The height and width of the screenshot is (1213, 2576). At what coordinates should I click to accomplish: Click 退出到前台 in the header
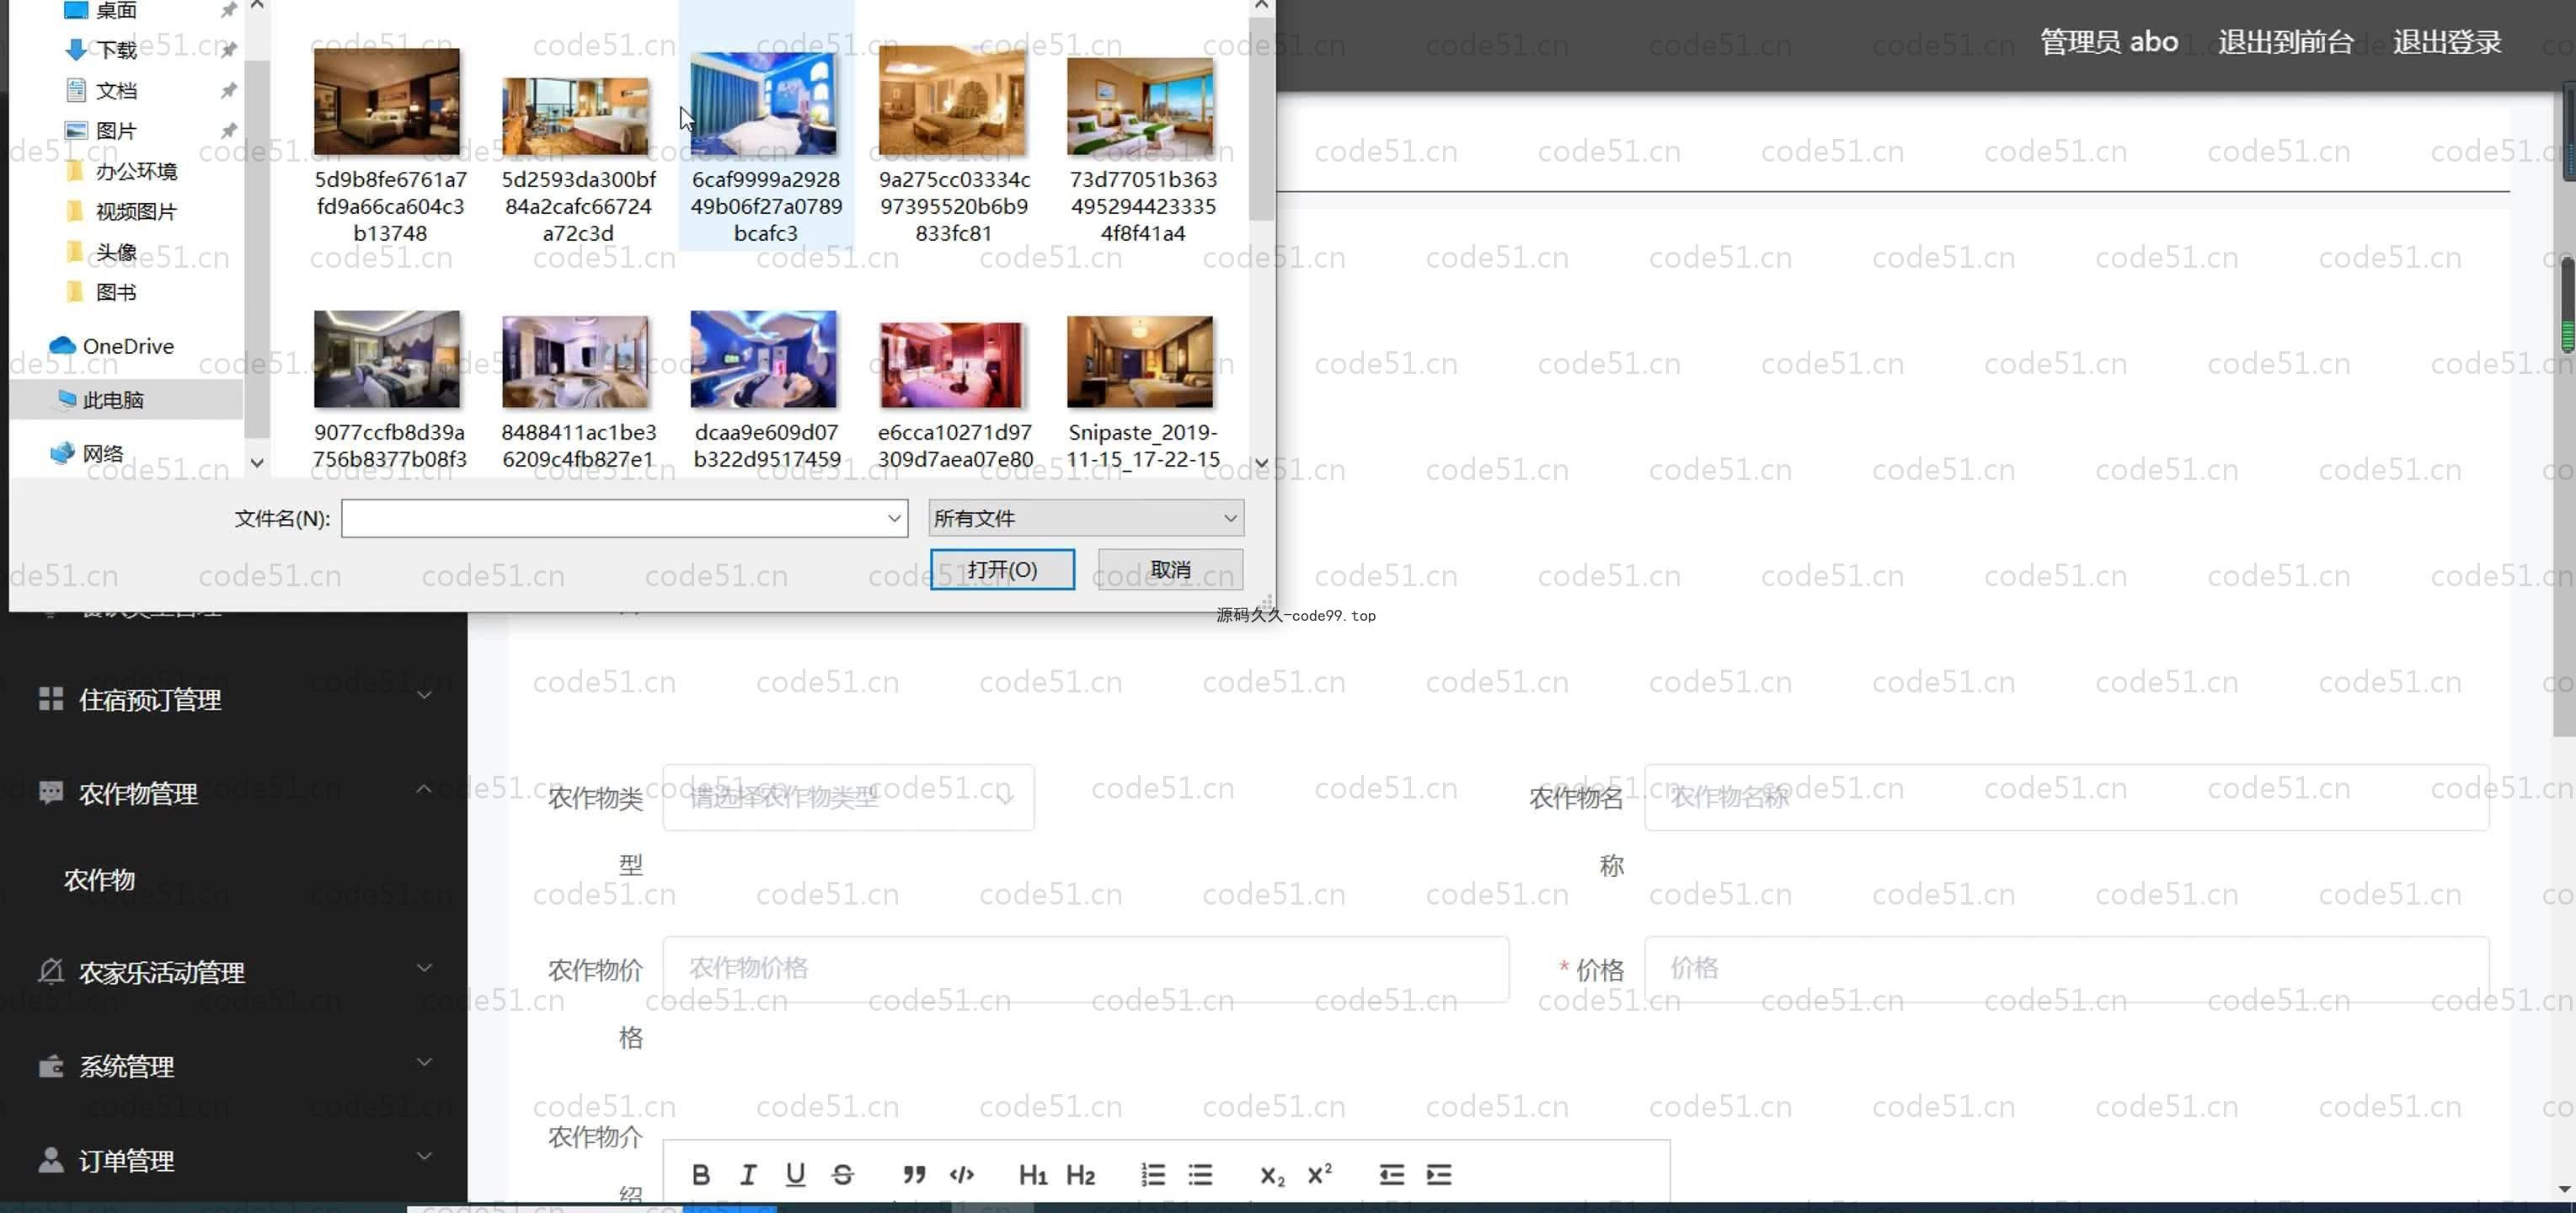coord(2285,42)
